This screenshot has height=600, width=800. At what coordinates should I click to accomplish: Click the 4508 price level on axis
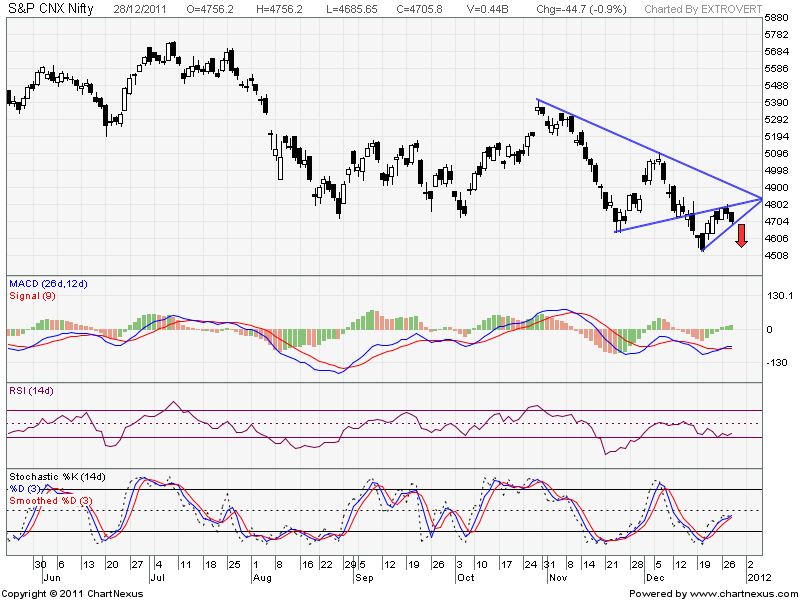[777, 255]
